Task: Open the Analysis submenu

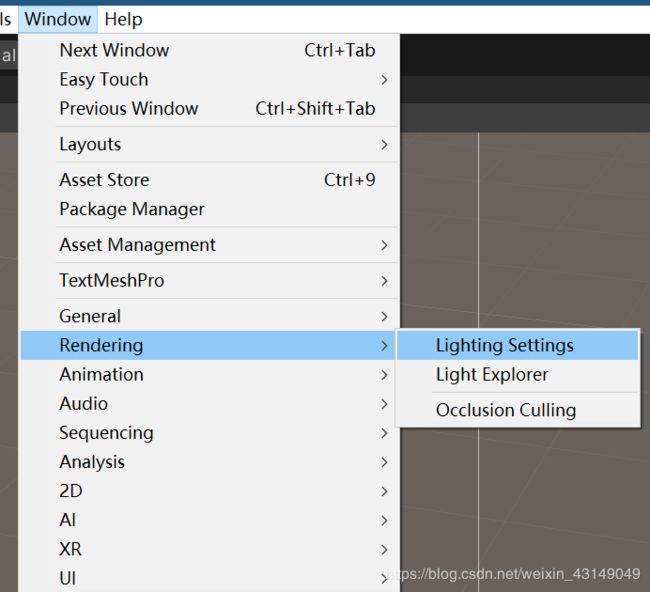Action: click(x=209, y=462)
